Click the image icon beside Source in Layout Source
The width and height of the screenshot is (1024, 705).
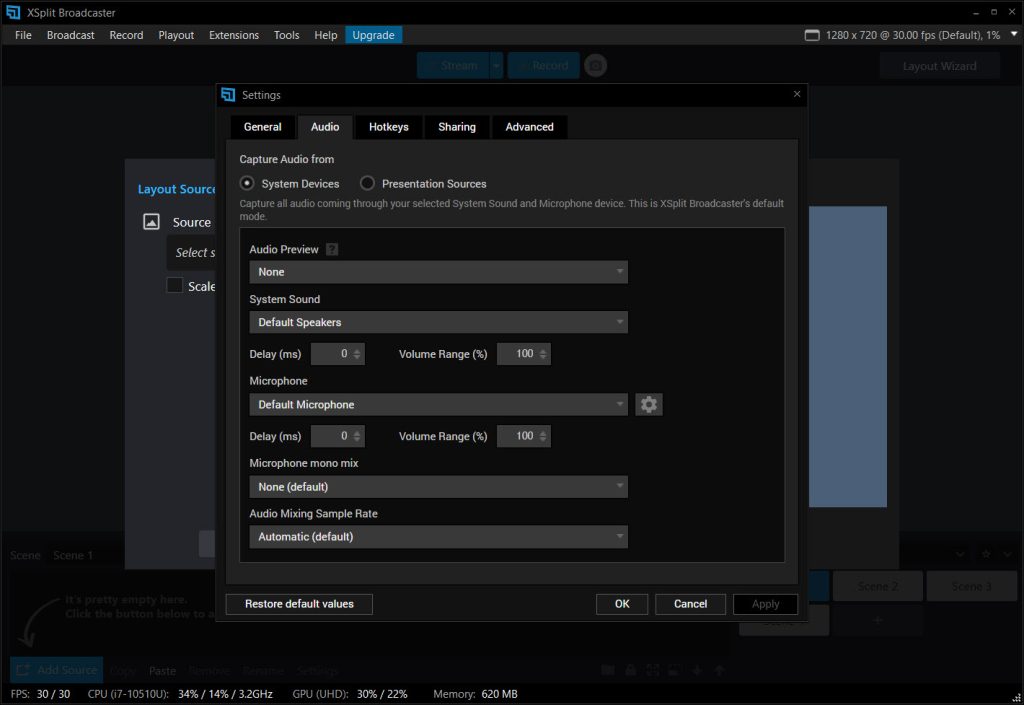152,222
